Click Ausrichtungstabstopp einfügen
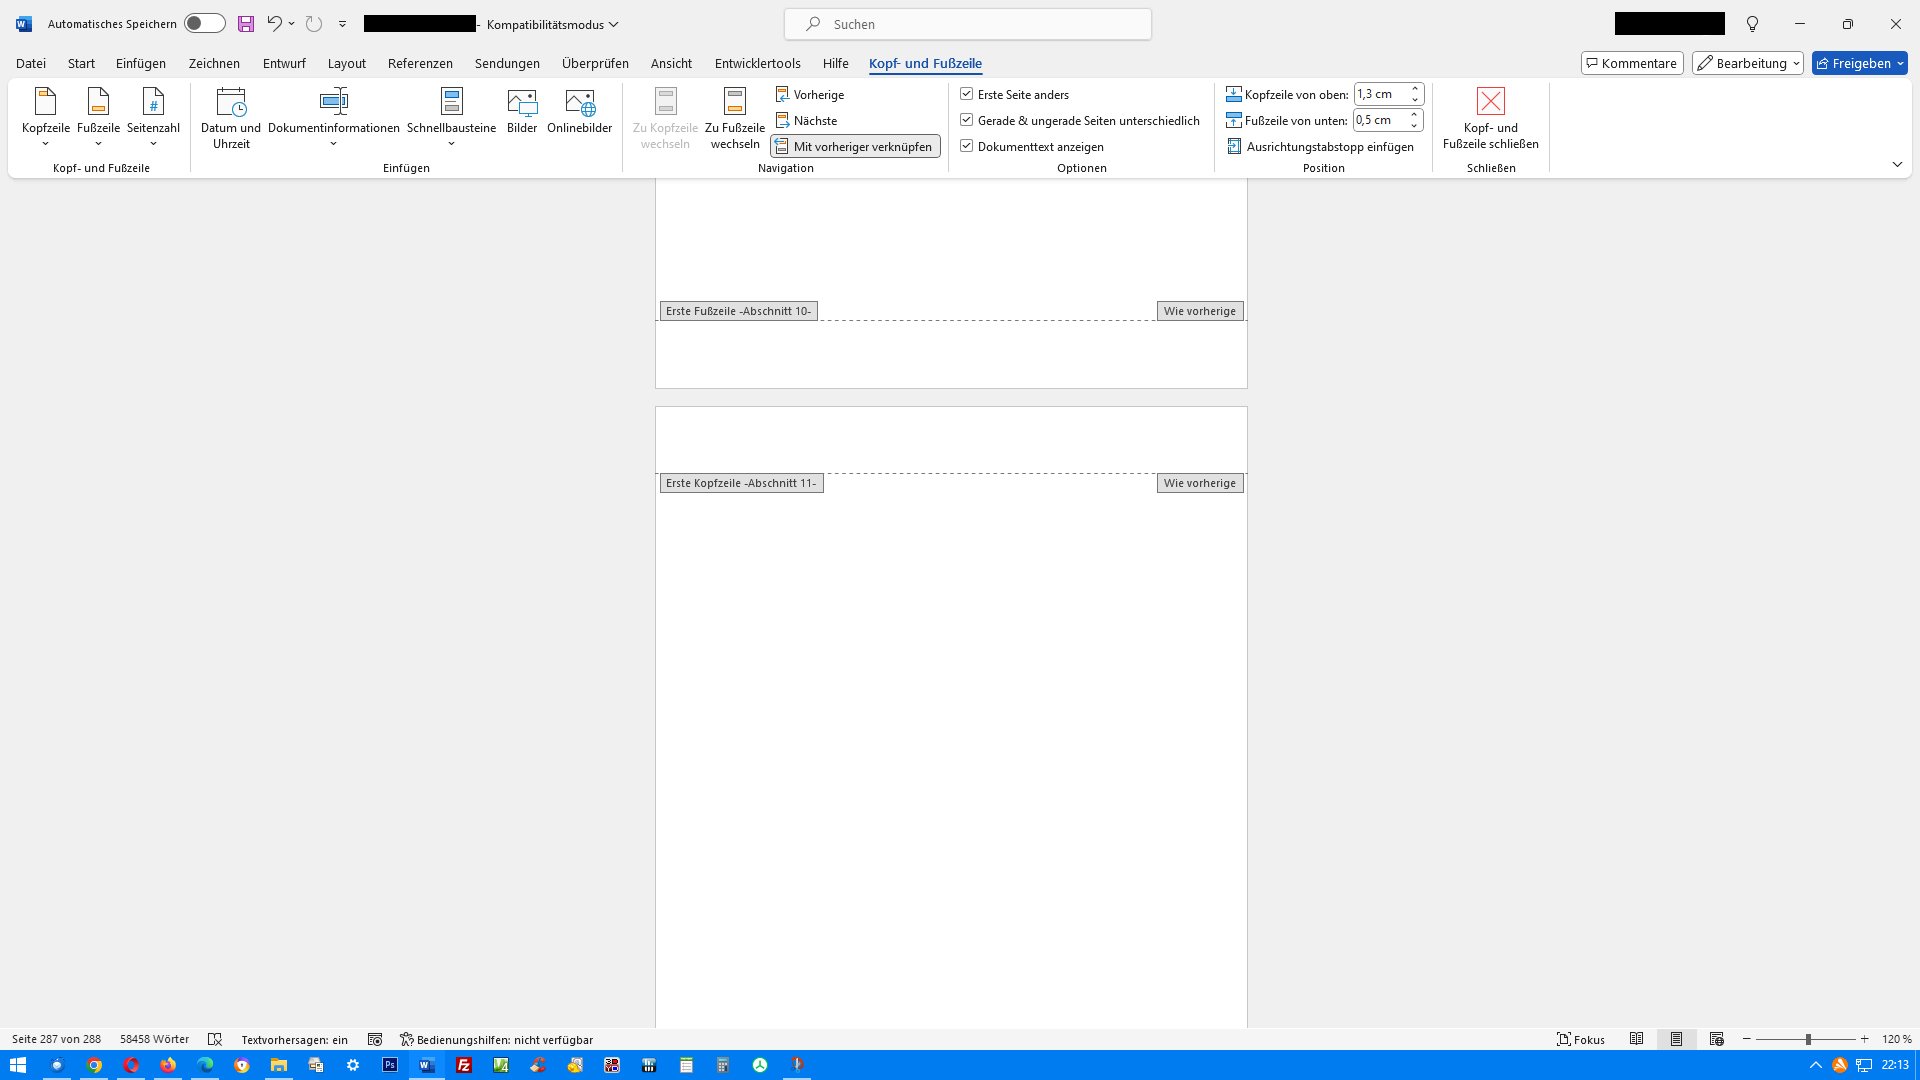This screenshot has width=1920, height=1080. point(1320,147)
